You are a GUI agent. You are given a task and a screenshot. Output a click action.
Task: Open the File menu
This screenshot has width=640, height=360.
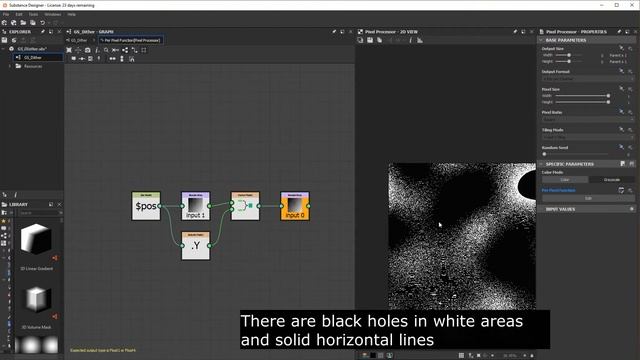6,14
